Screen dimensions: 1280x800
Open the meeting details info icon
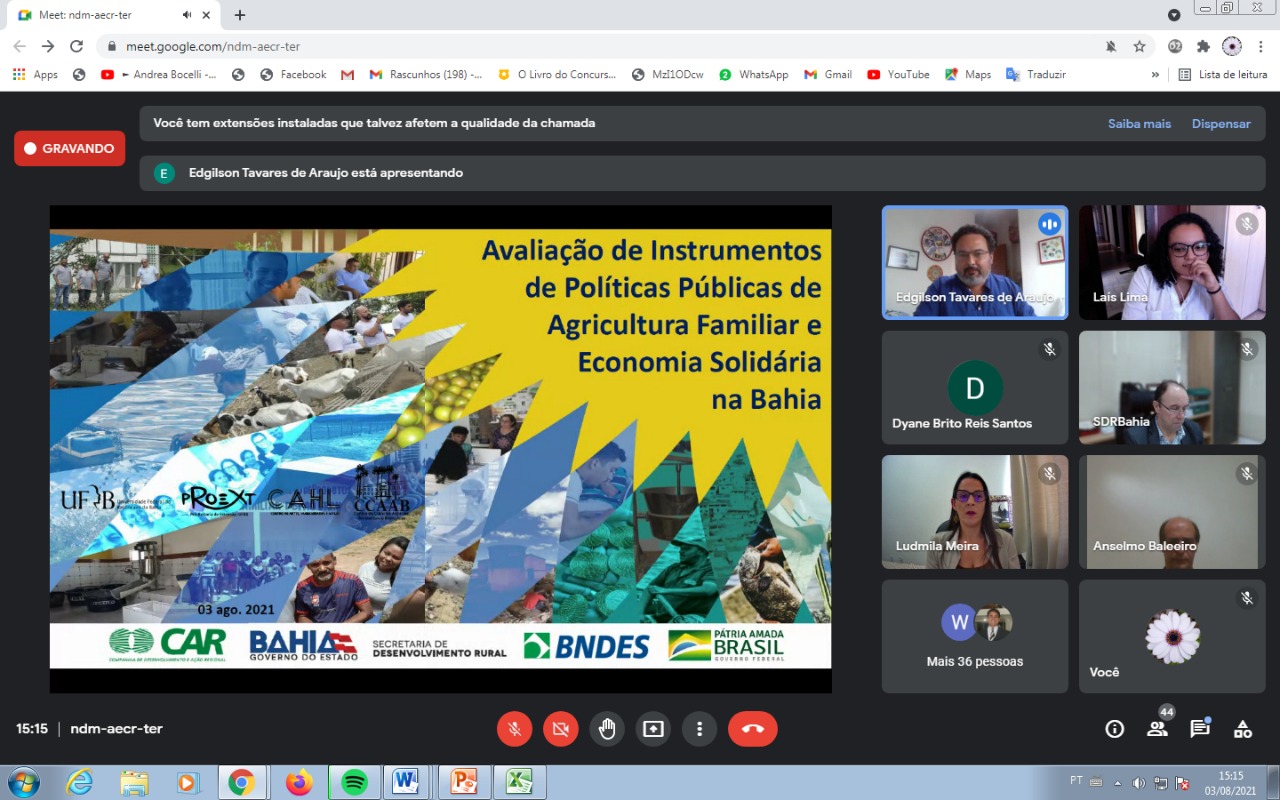1114,729
